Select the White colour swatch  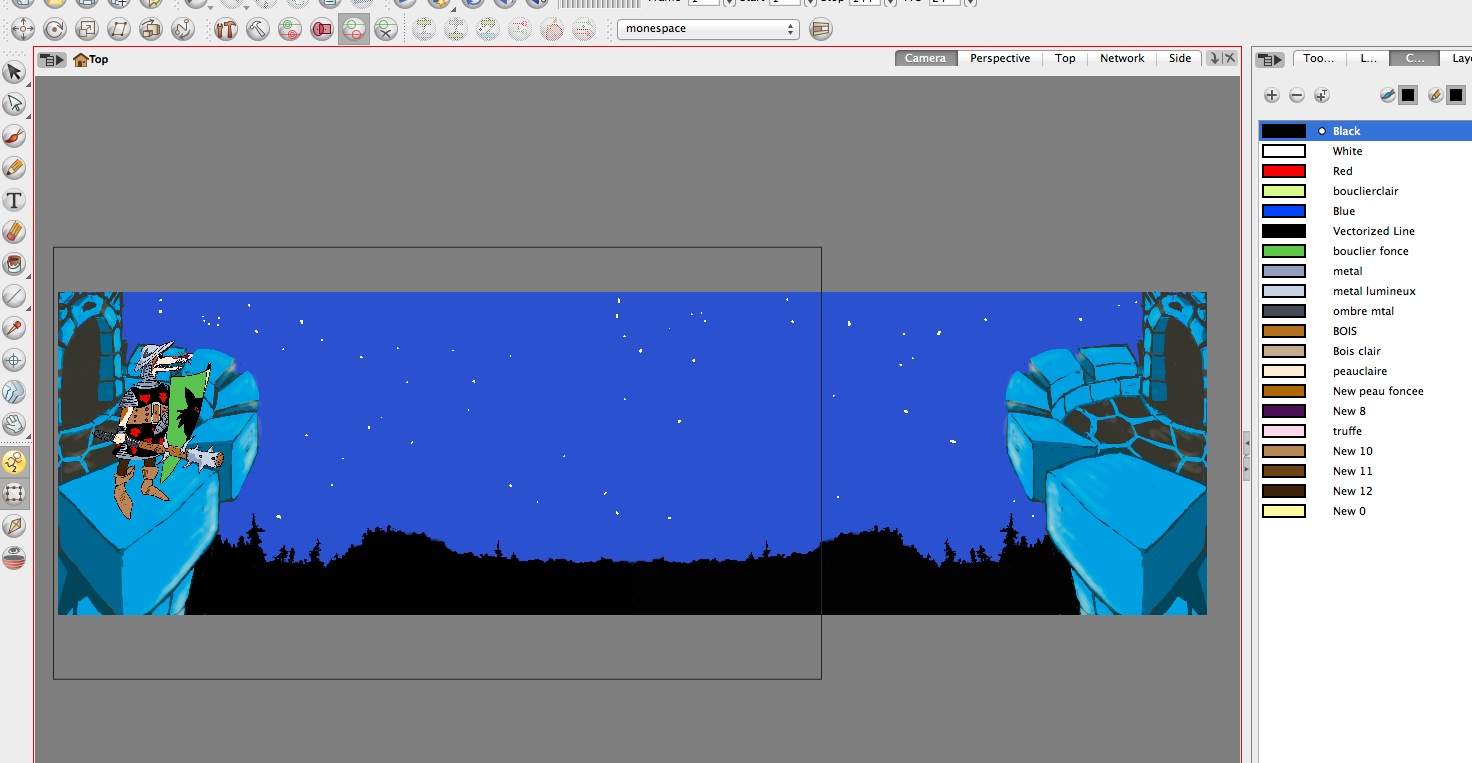pyautogui.click(x=1284, y=151)
